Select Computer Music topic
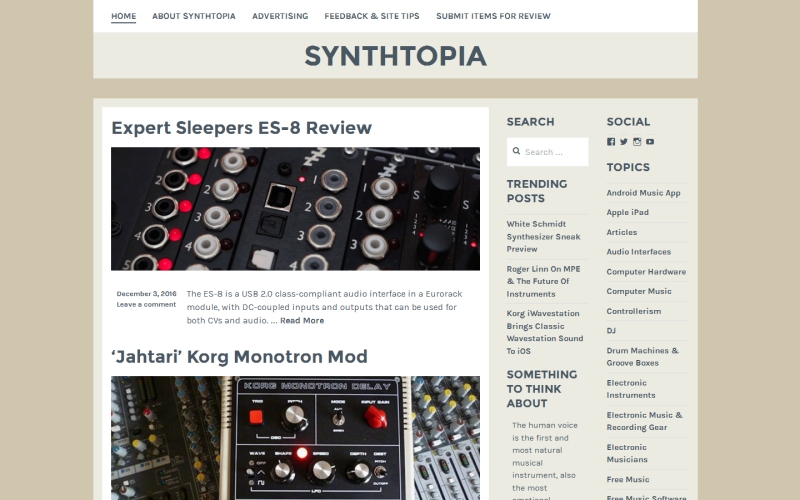Image resolution: width=800 pixels, height=500 pixels. (639, 291)
